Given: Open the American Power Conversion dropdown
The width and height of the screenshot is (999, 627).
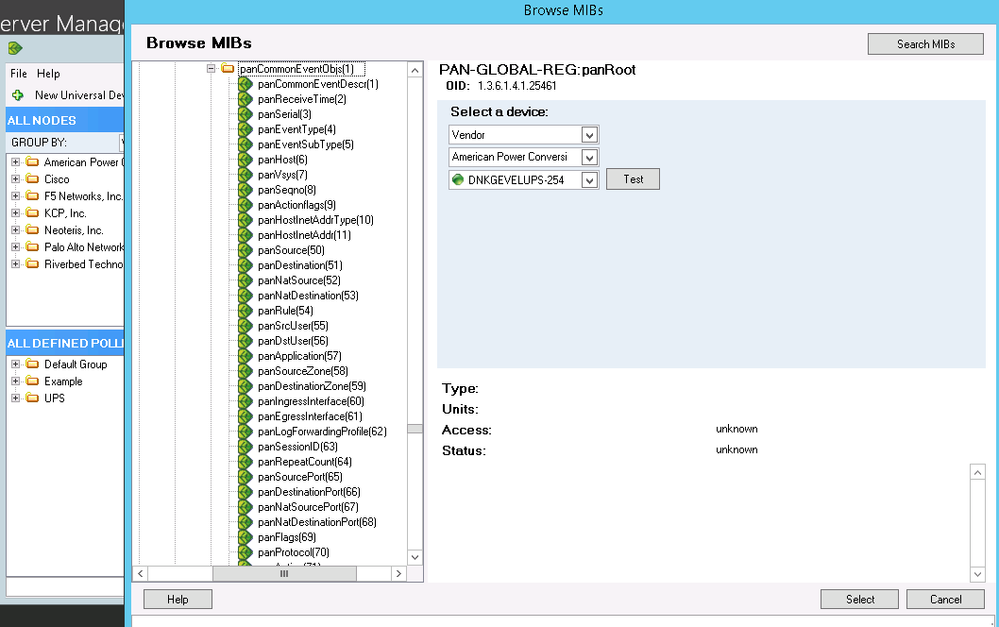Looking at the screenshot, I should click(589, 158).
